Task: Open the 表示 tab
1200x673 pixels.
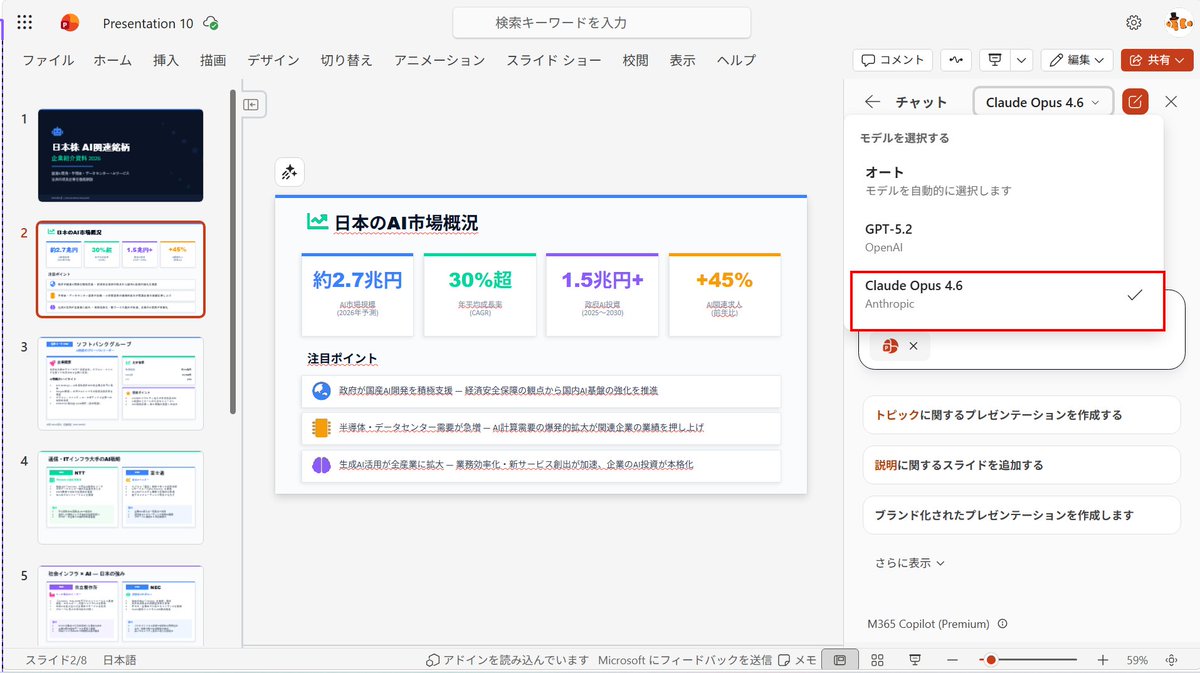Action: tap(683, 60)
